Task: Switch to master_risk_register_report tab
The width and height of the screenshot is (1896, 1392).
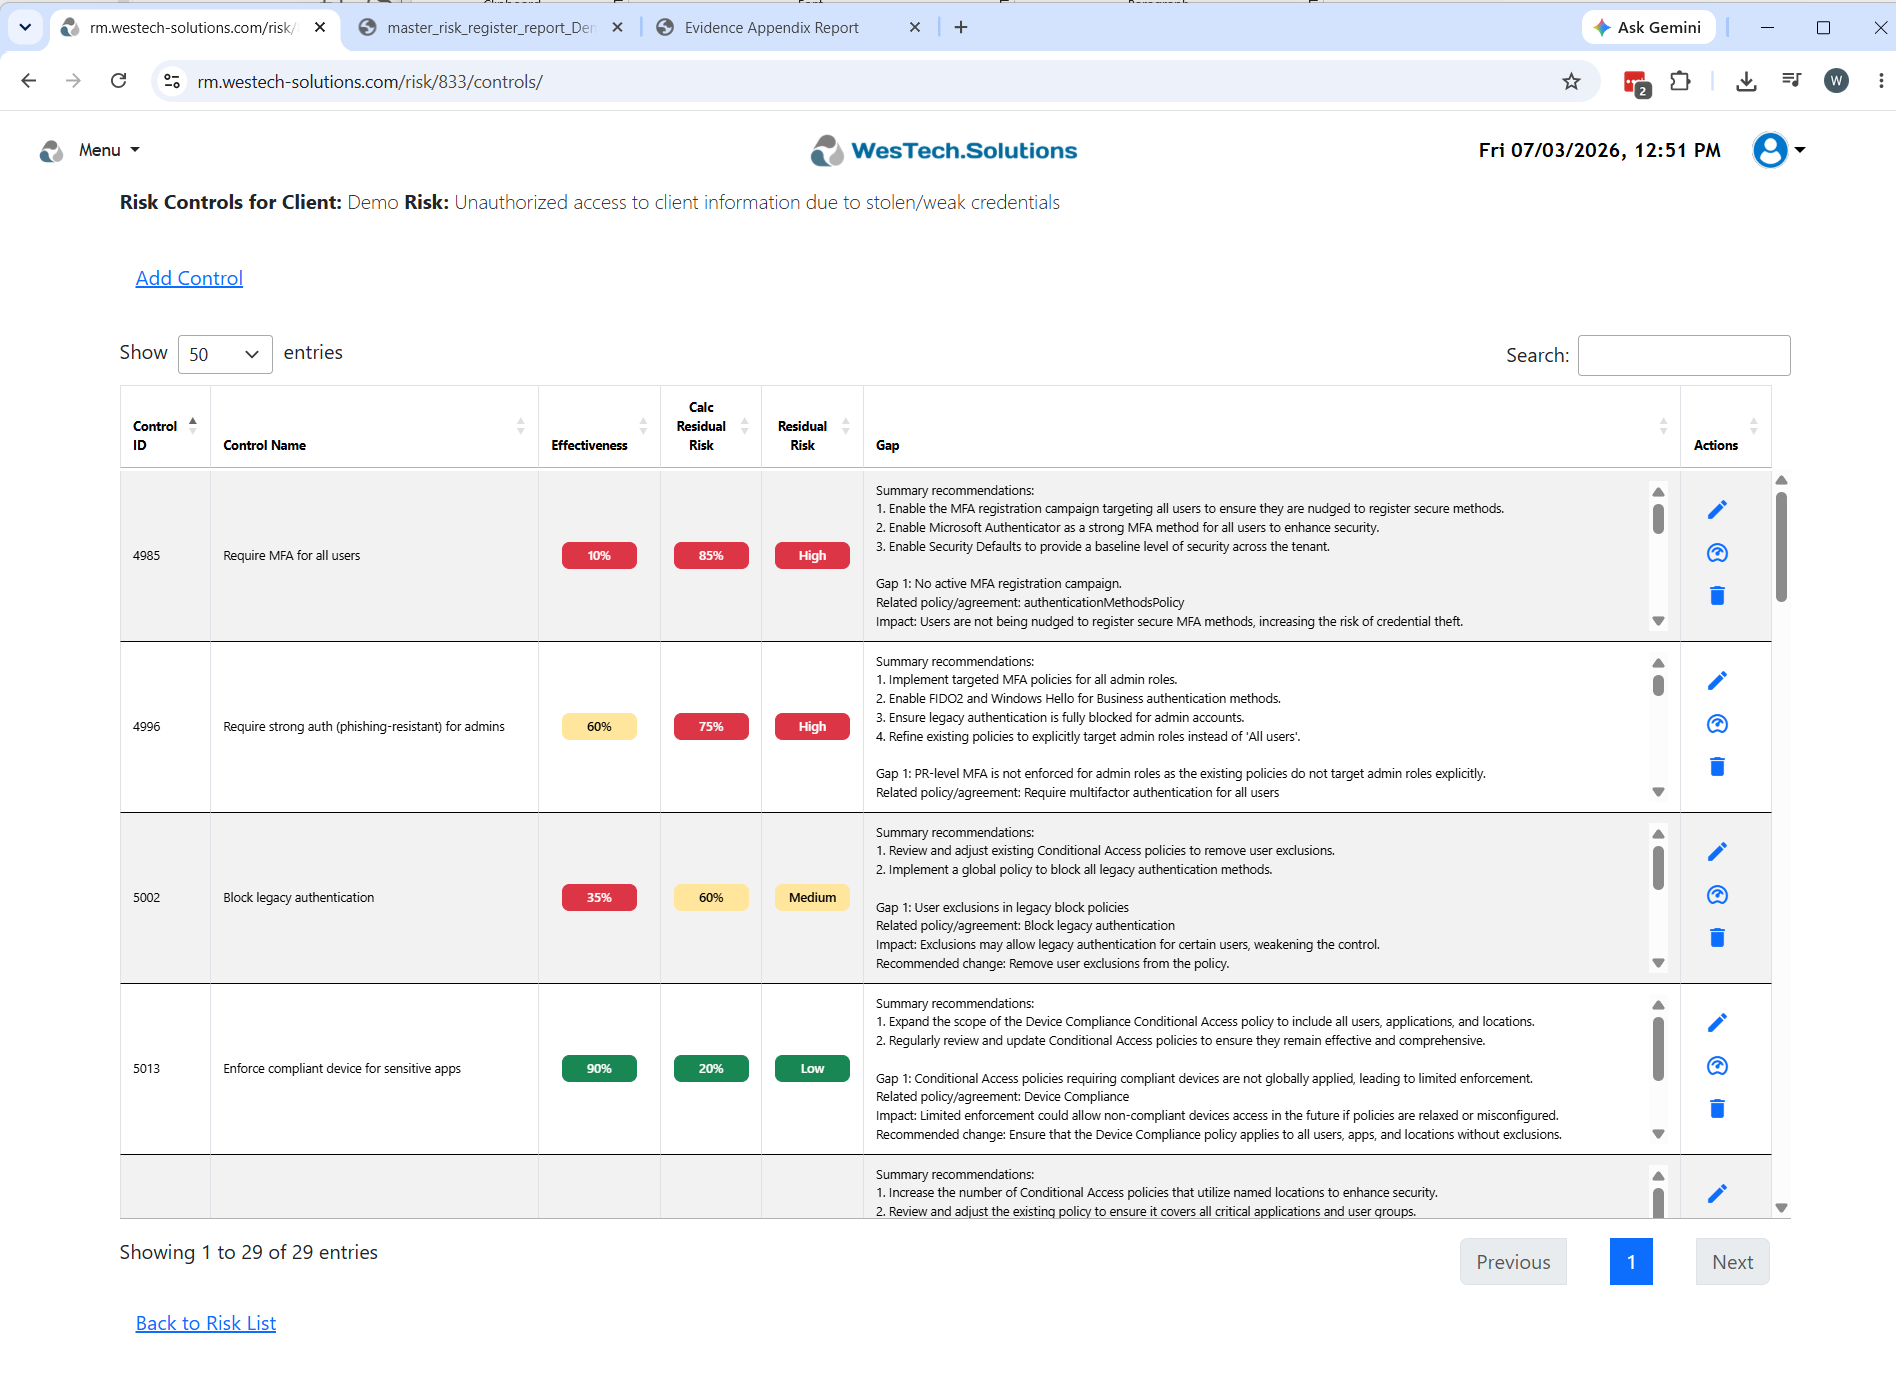Action: pos(490,28)
